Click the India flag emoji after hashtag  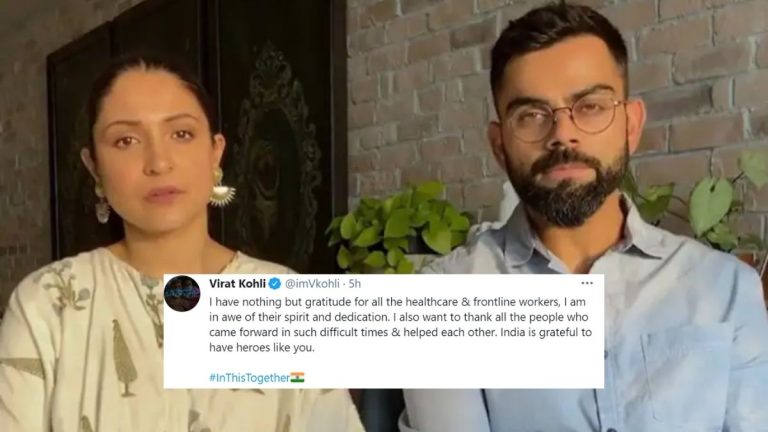297,377
